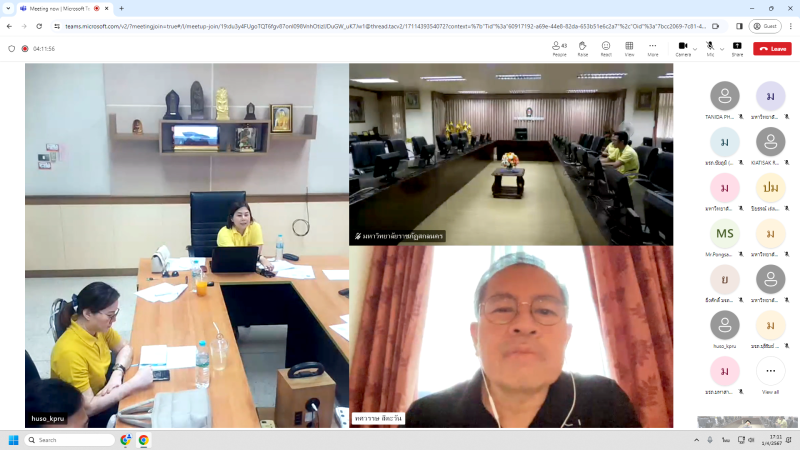Toggle the browser side panel
The height and width of the screenshot is (450, 800).
click(x=739, y=26)
